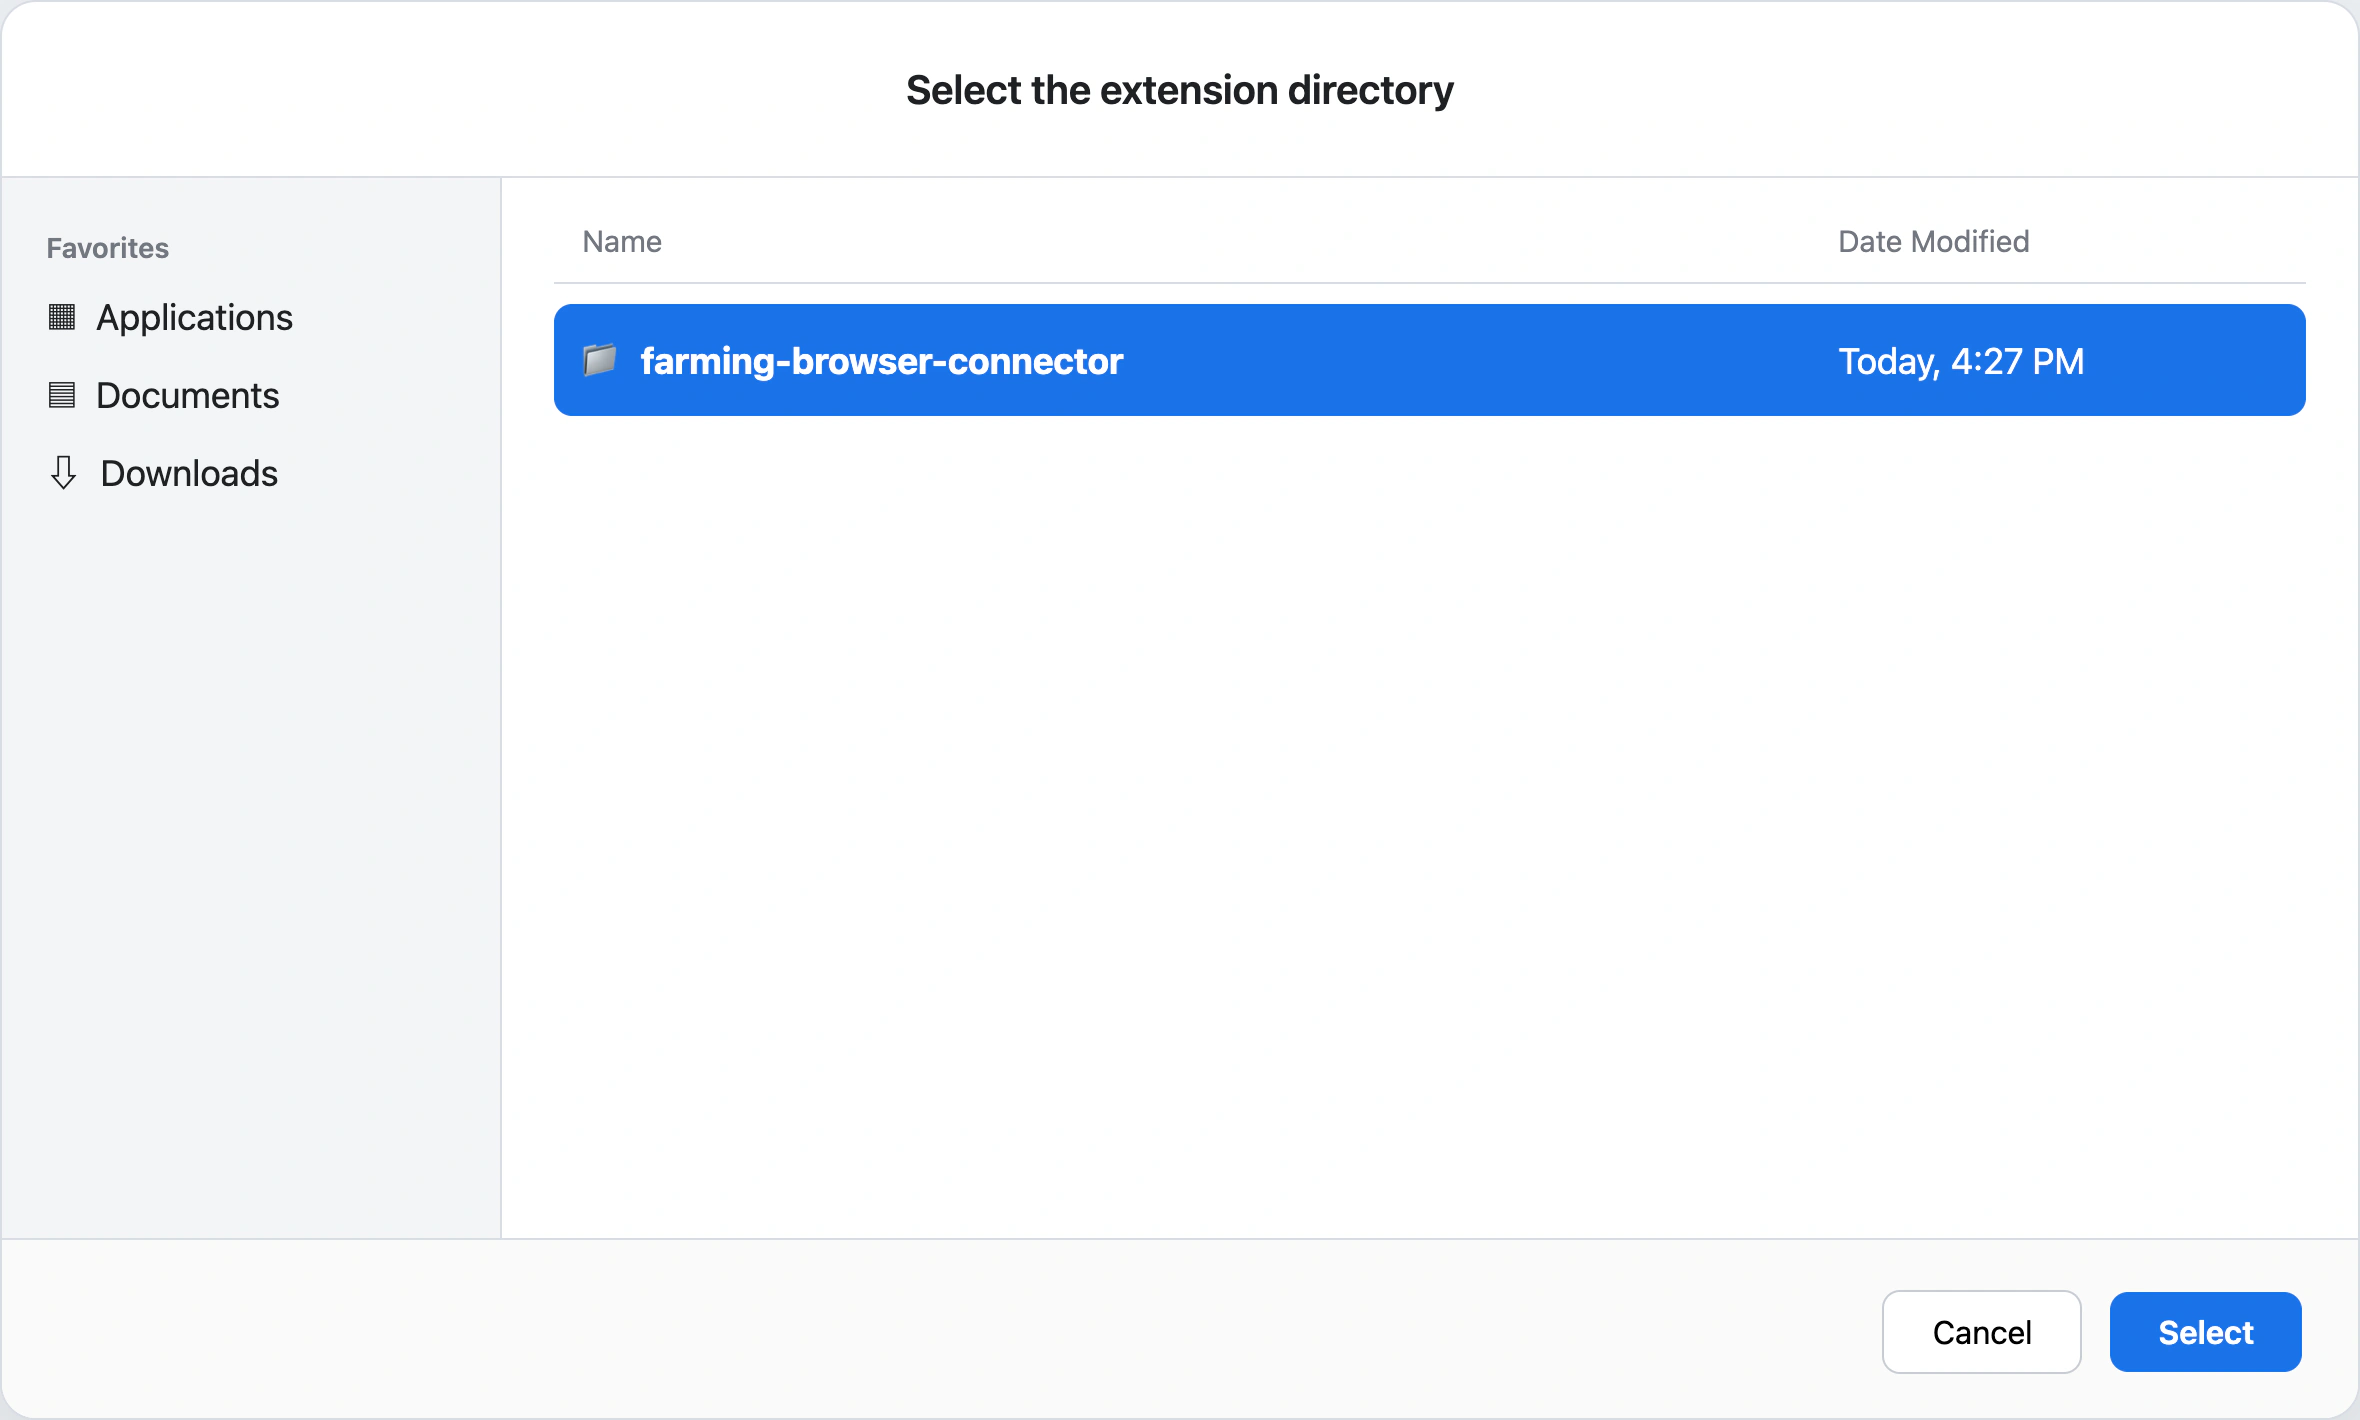The height and width of the screenshot is (1420, 2360).
Task: Click the farming-browser-connector folder icon
Action: click(x=600, y=360)
